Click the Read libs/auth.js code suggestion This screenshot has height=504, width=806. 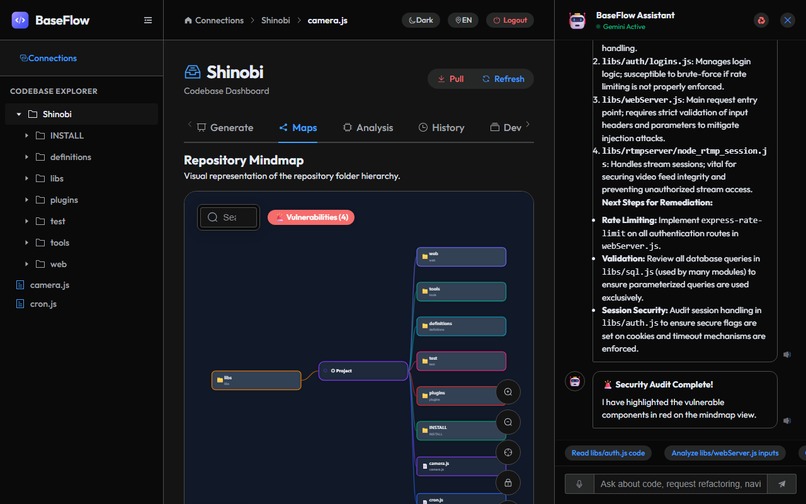608,453
